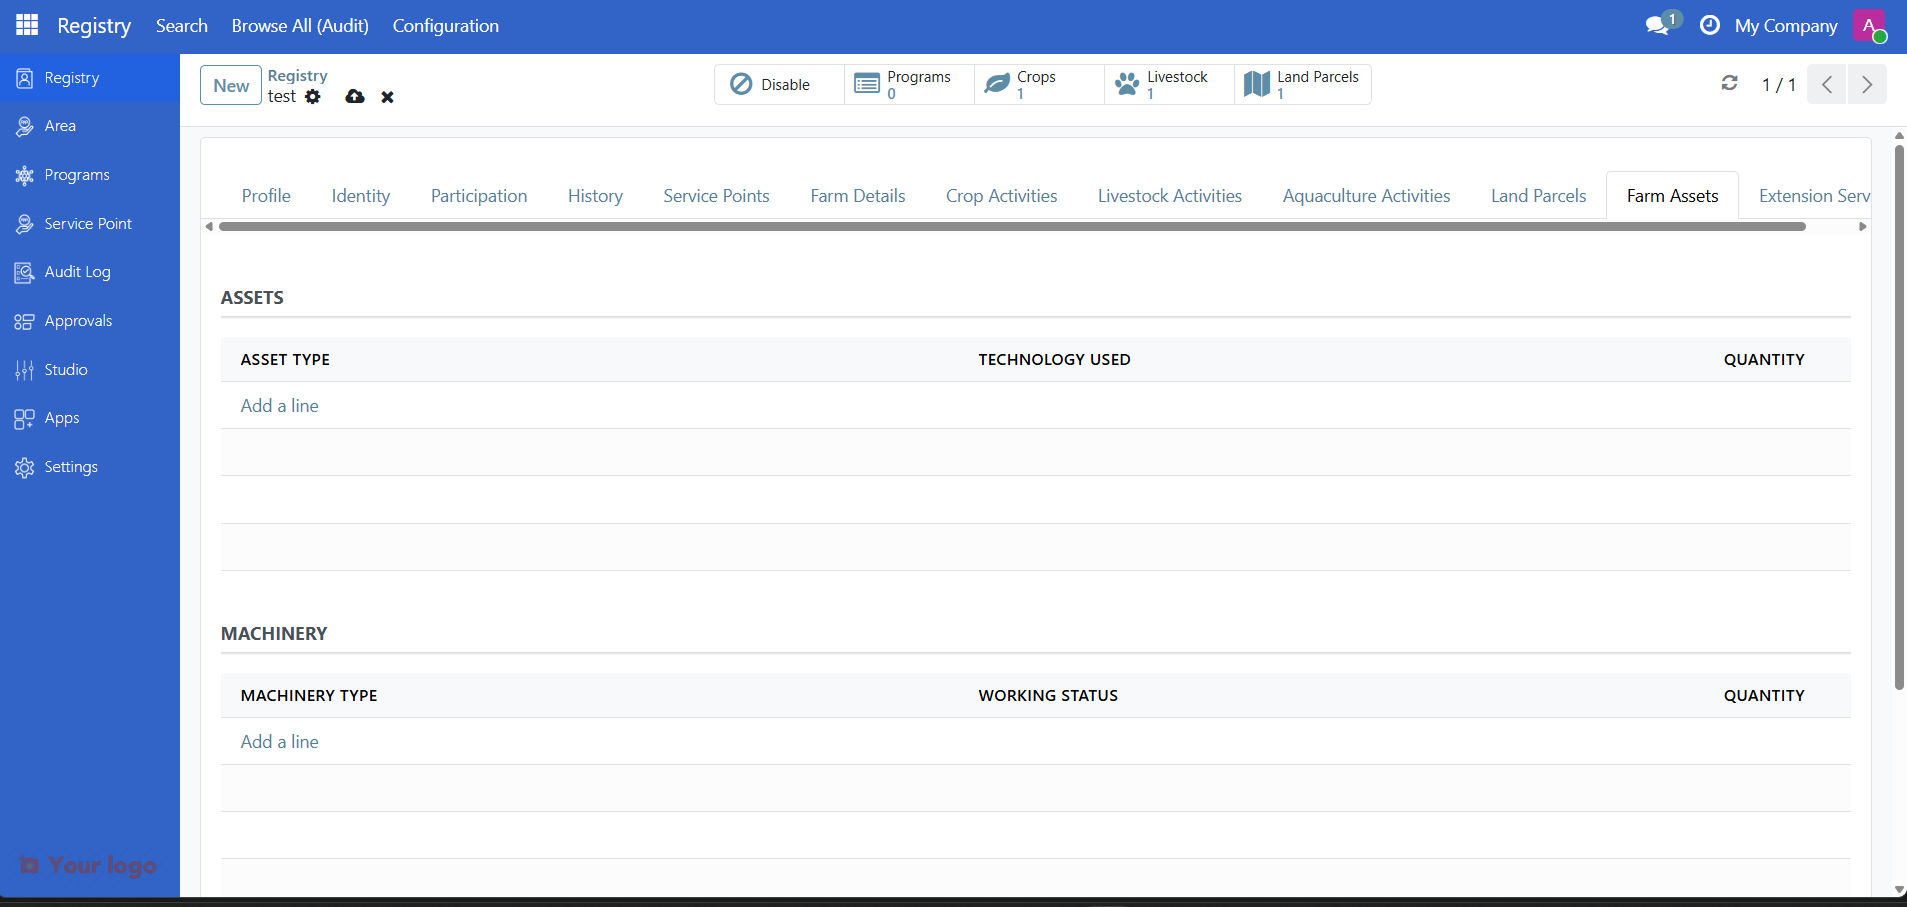The image size is (1907, 907).
Task: Click the Settings gear sidebar icon
Action: tap(25, 467)
